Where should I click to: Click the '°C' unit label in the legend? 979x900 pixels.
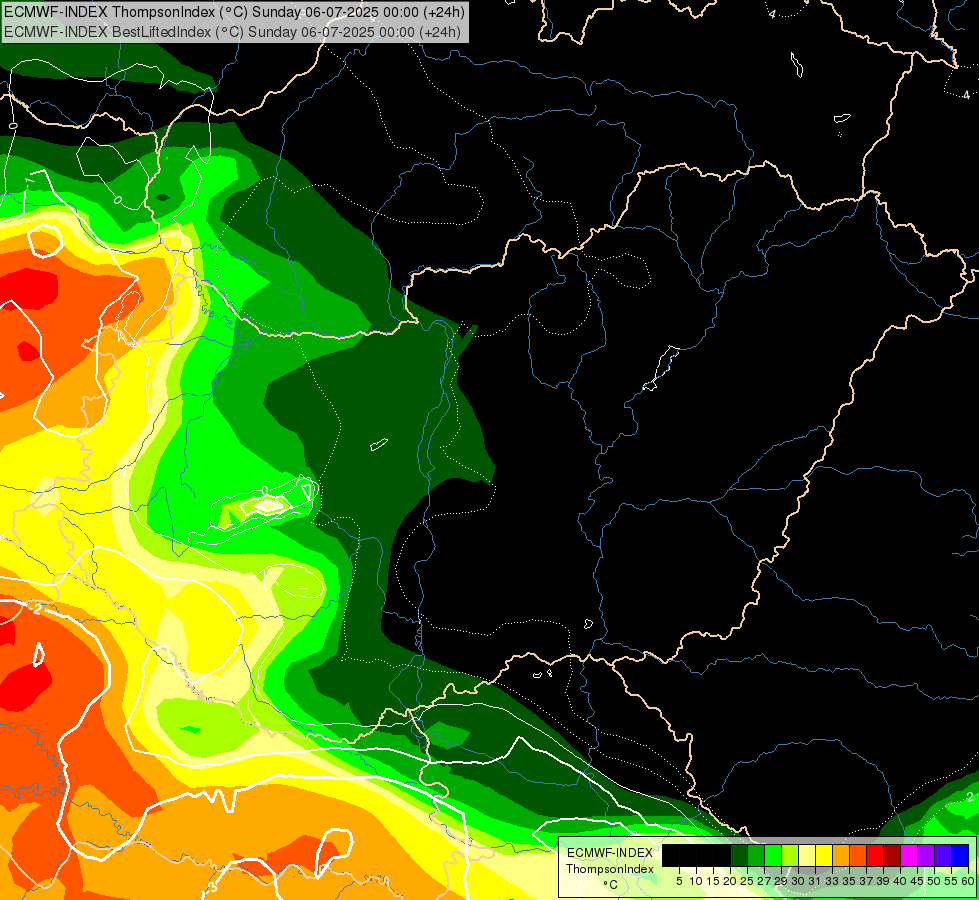(611, 885)
